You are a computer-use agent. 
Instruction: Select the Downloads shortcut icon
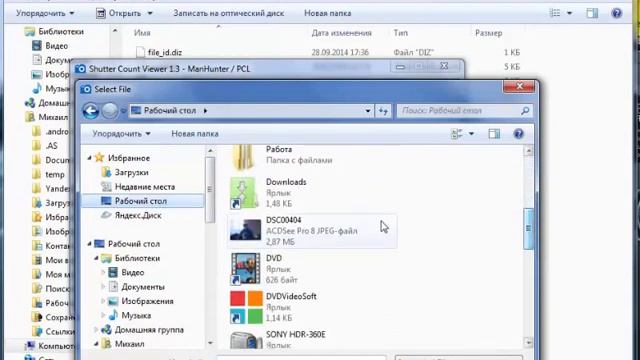pos(245,193)
